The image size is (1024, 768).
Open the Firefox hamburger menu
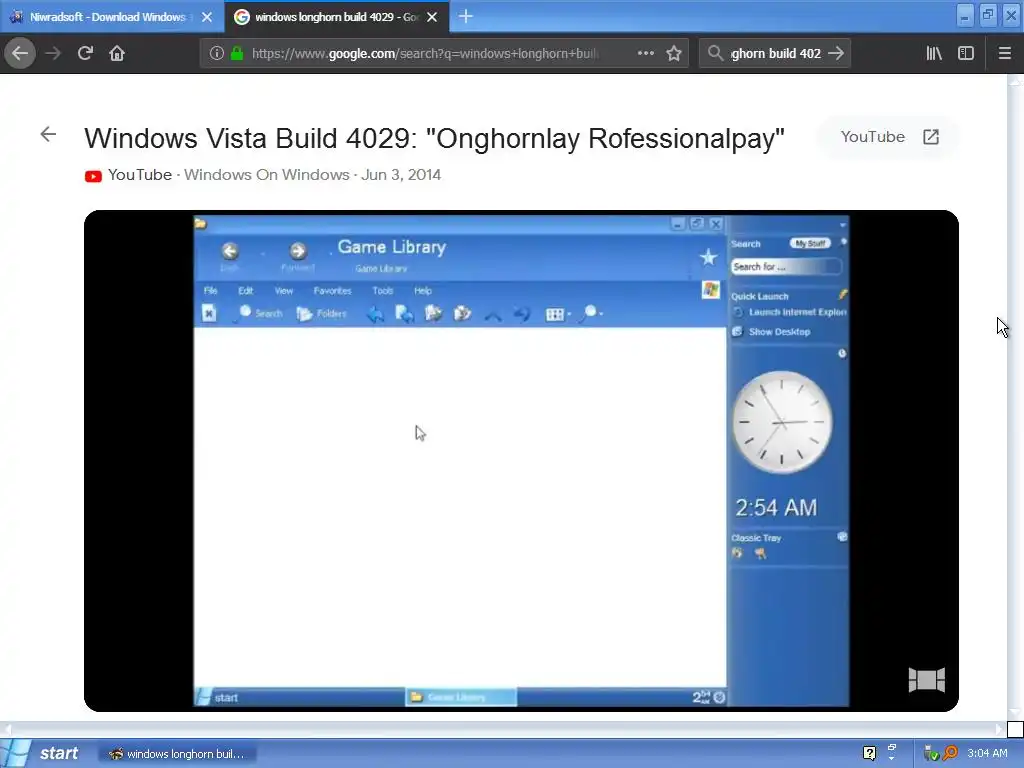(1005, 53)
